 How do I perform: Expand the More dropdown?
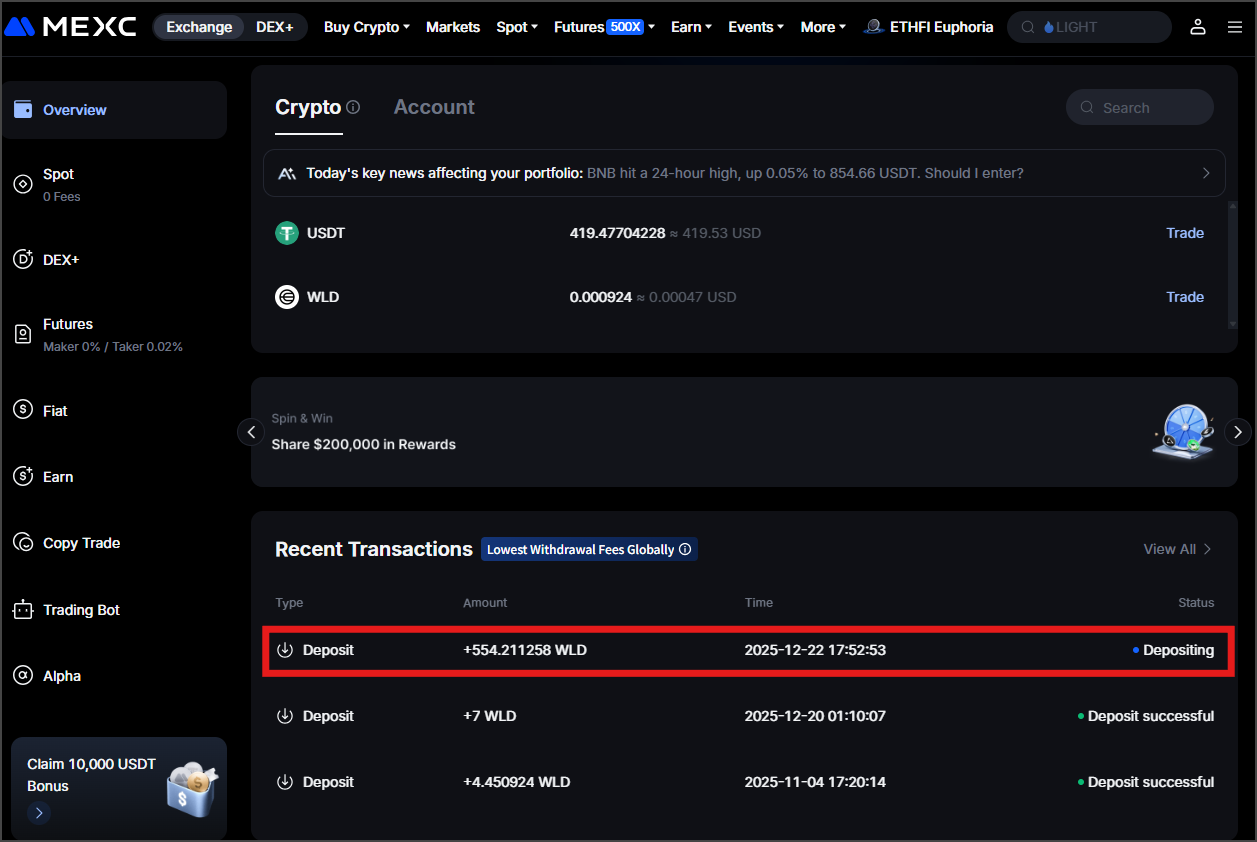823,27
